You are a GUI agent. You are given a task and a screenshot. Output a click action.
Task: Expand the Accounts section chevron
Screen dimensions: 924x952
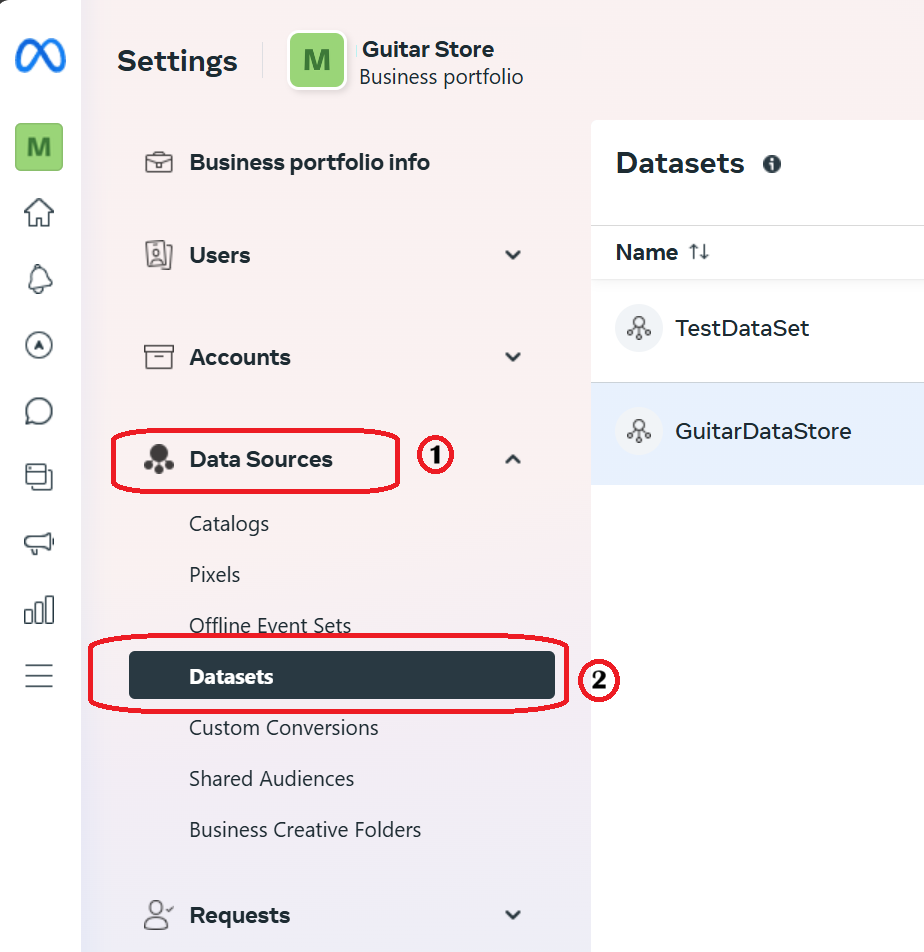[x=513, y=357]
